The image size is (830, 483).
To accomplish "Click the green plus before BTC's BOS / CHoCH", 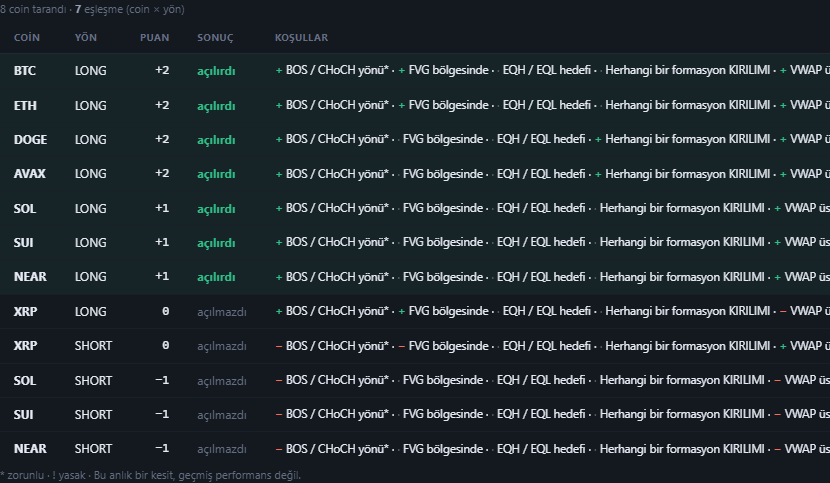I will [279, 70].
